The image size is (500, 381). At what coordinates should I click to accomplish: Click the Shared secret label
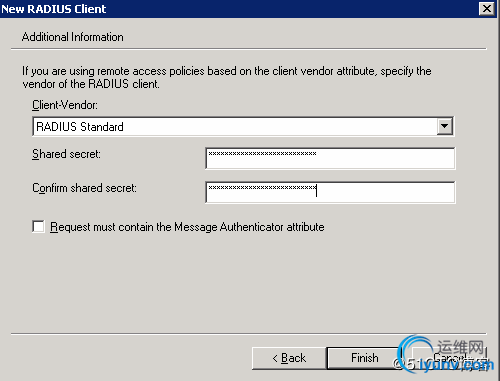[x=66, y=154]
